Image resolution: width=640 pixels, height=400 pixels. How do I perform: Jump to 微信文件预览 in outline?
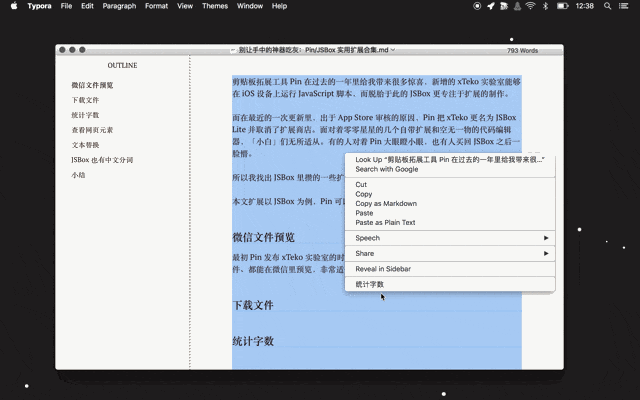92,85
